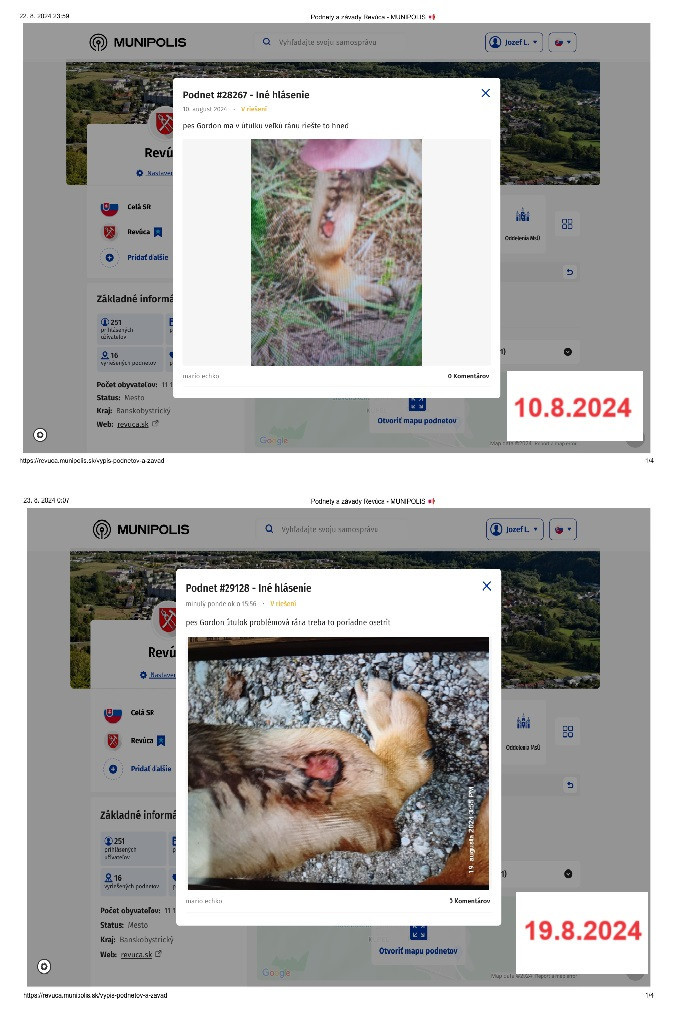
Task: Toggle Revúca bookmark in 10.8.2024 screenshot
Action: [158, 232]
